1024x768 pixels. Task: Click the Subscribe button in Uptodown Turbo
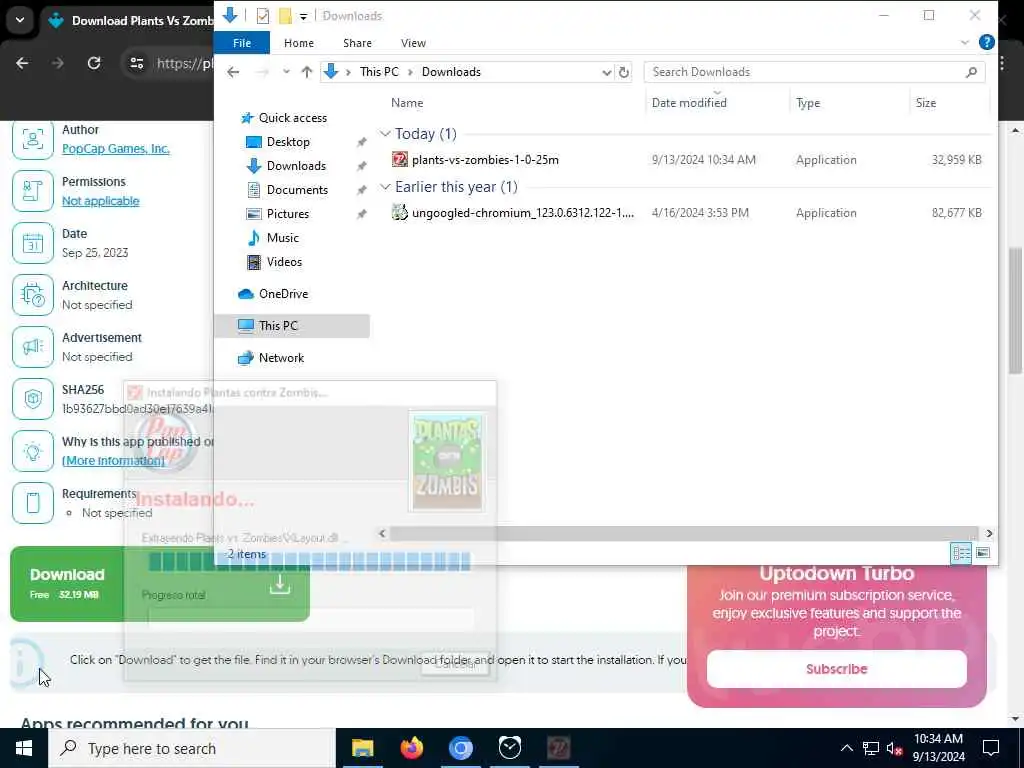836,669
